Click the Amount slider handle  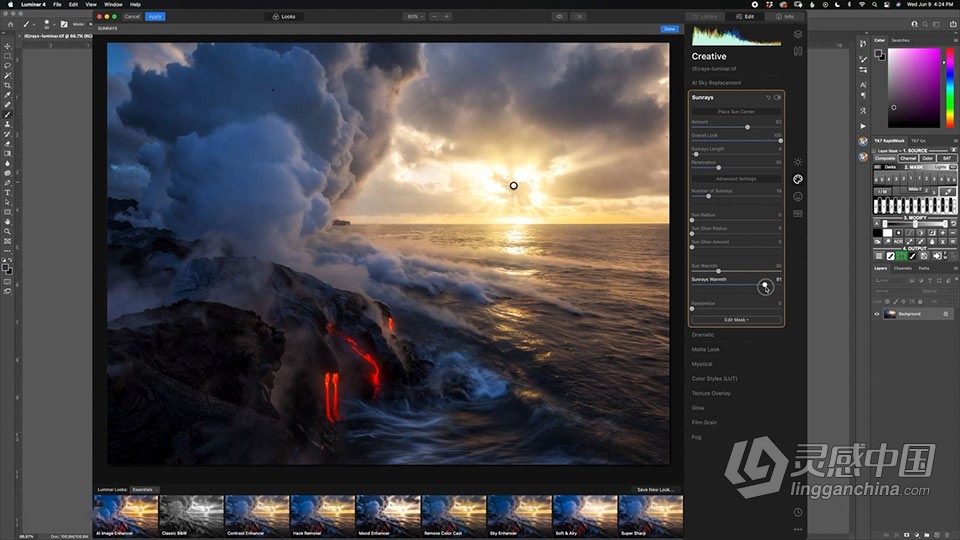pyautogui.click(x=748, y=127)
